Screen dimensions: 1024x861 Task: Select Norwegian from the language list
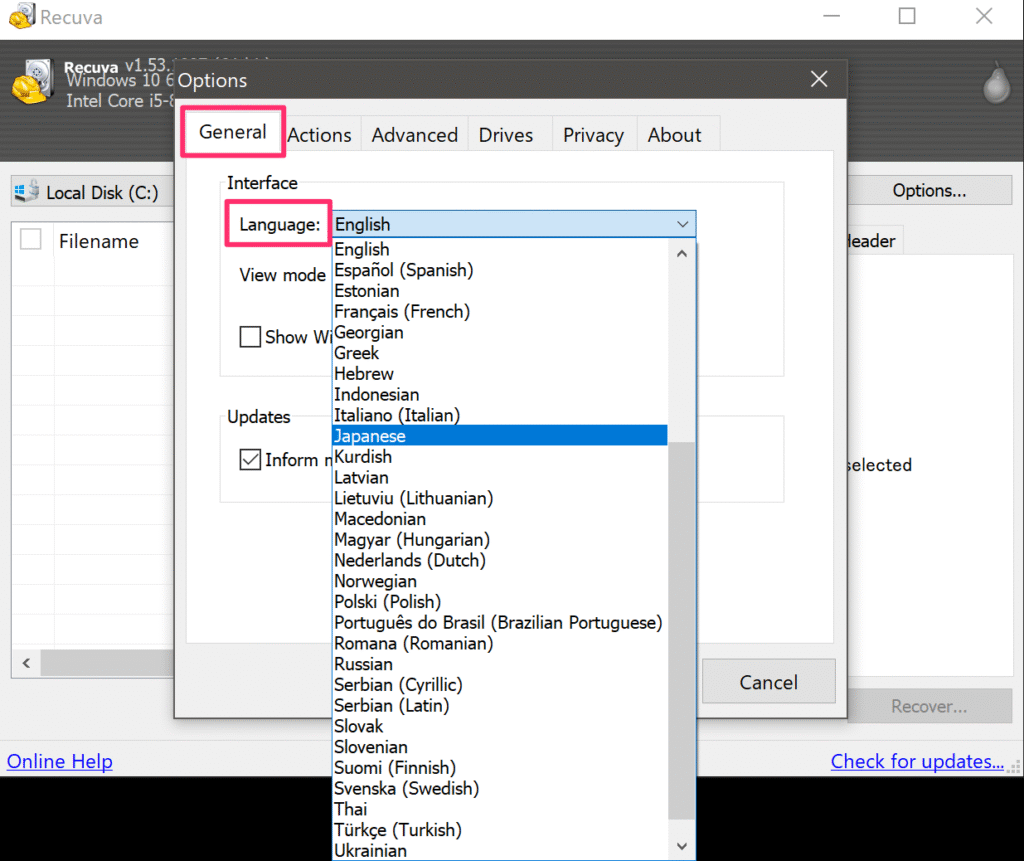pyautogui.click(x=500, y=581)
